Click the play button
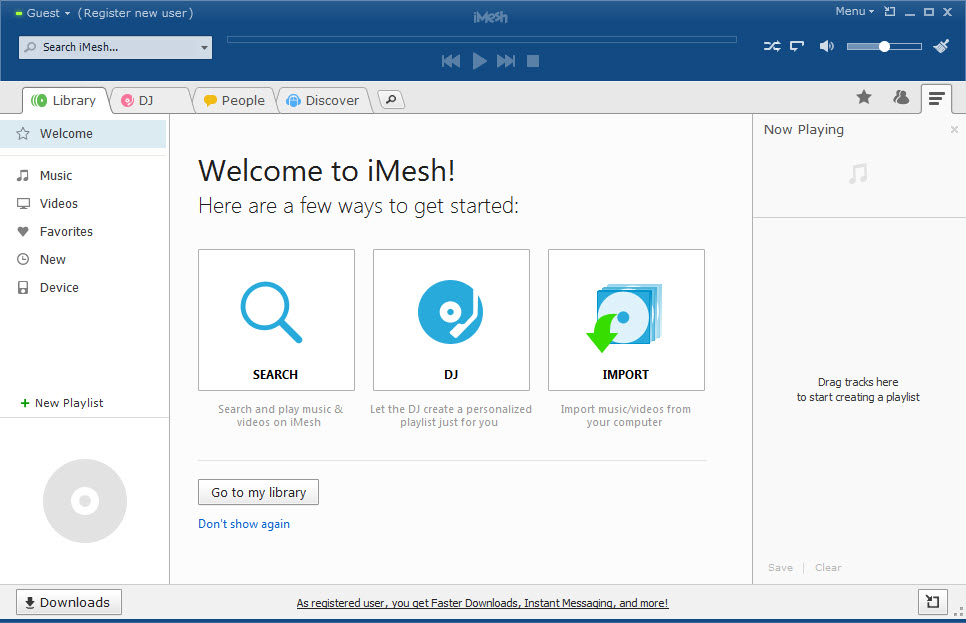 [x=479, y=61]
